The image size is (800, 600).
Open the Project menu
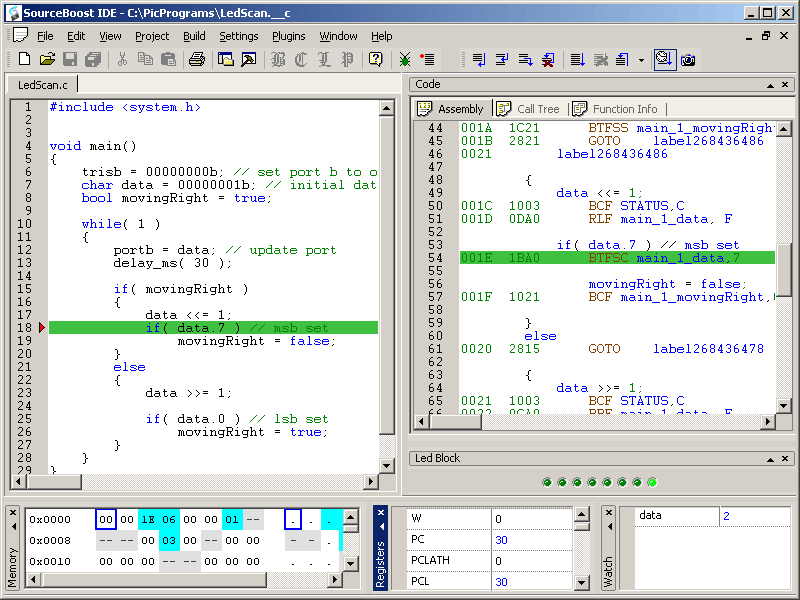point(152,36)
